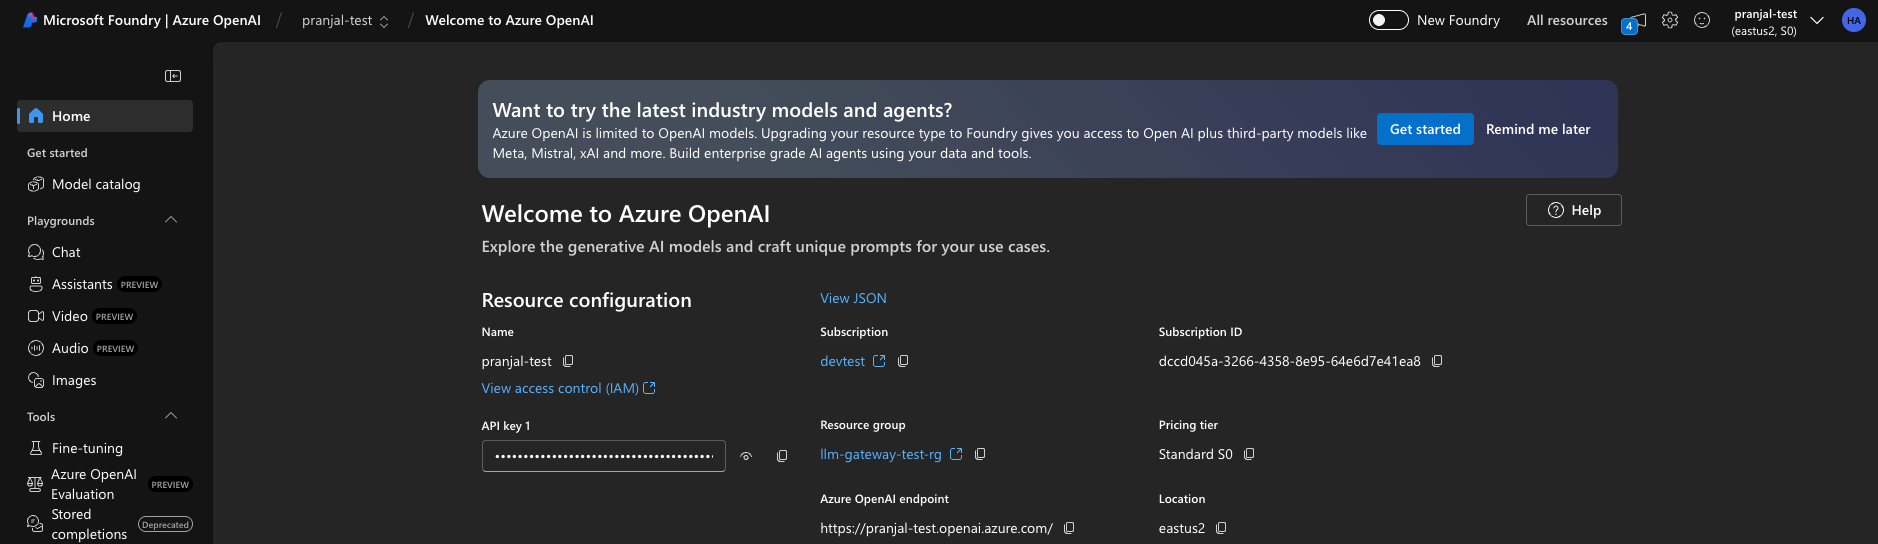Open View access control (IAM) link
This screenshot has width=1878, height=544.
coord(568,388)
